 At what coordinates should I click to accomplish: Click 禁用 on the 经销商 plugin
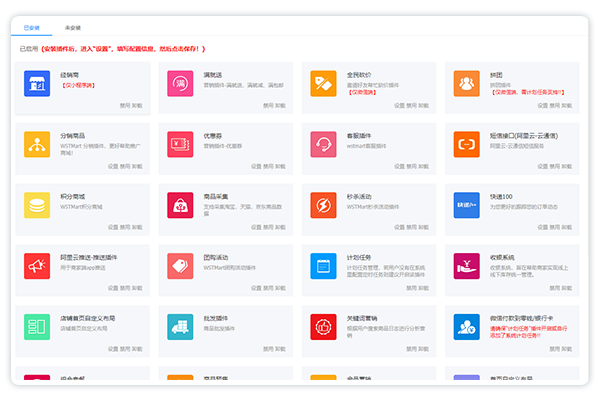point(126,105)
